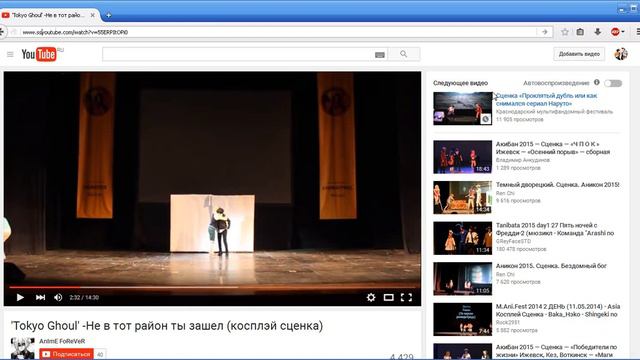Open 'Tanibata 2015 day1 27' video link
The image size is (640, 360).
[555, 229]
